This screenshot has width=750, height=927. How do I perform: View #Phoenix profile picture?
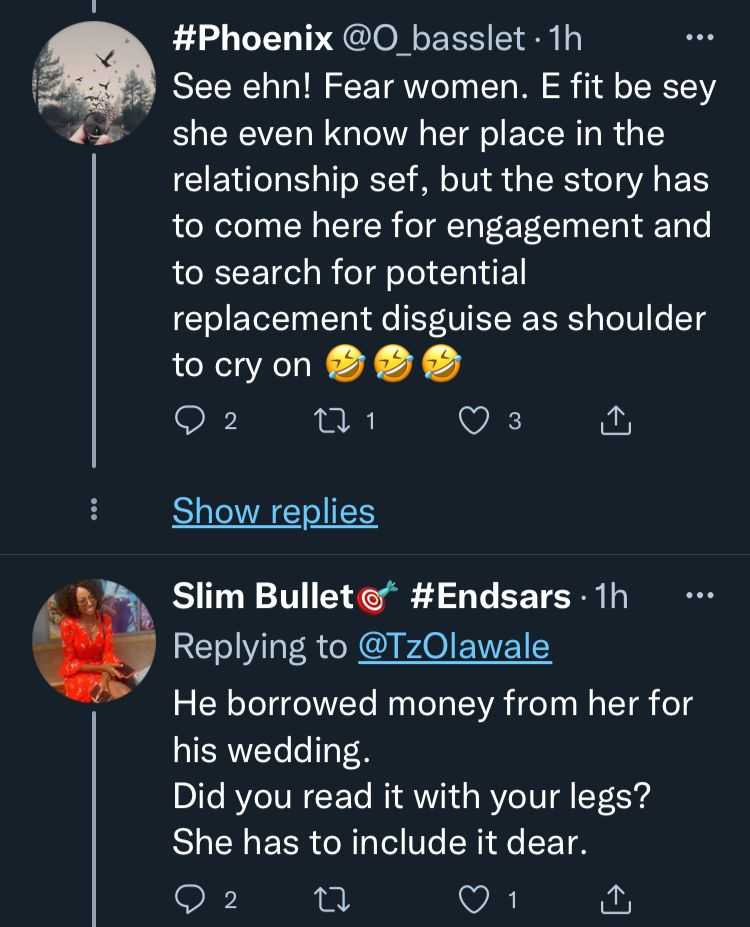[x=94, y=84]
